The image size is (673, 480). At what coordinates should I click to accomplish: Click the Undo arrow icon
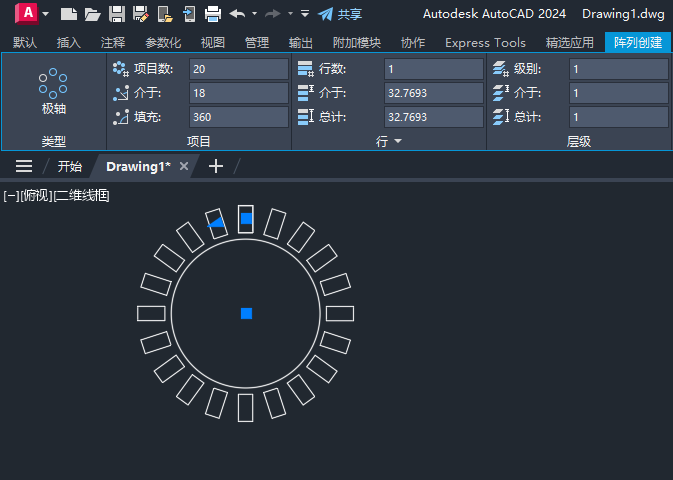(x=237, y=14)
